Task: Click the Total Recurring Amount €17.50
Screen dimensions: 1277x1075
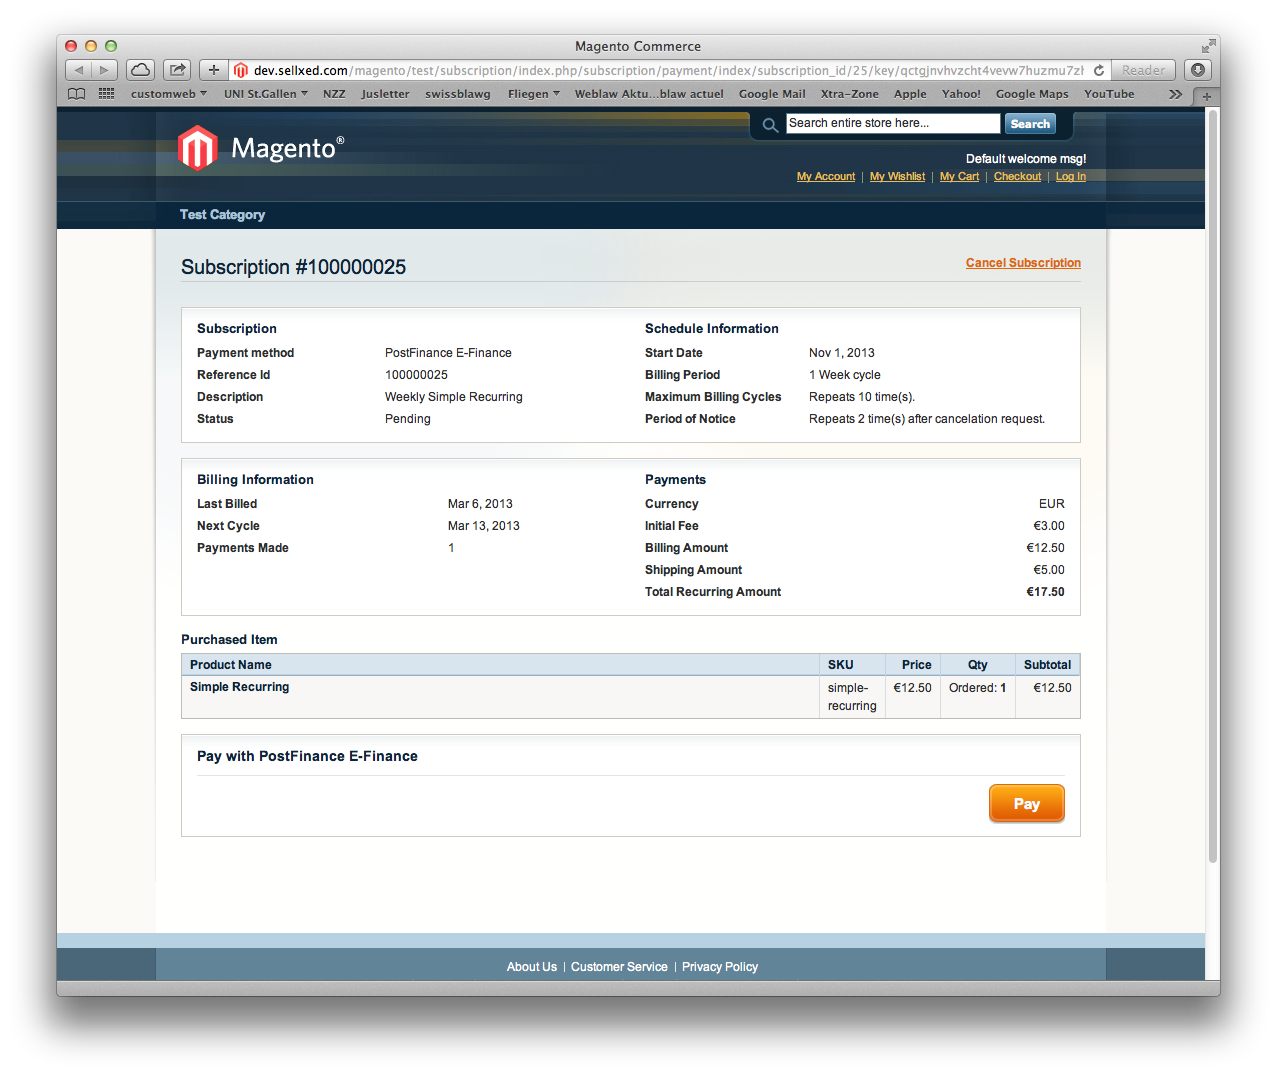Action: (1045, 592)
